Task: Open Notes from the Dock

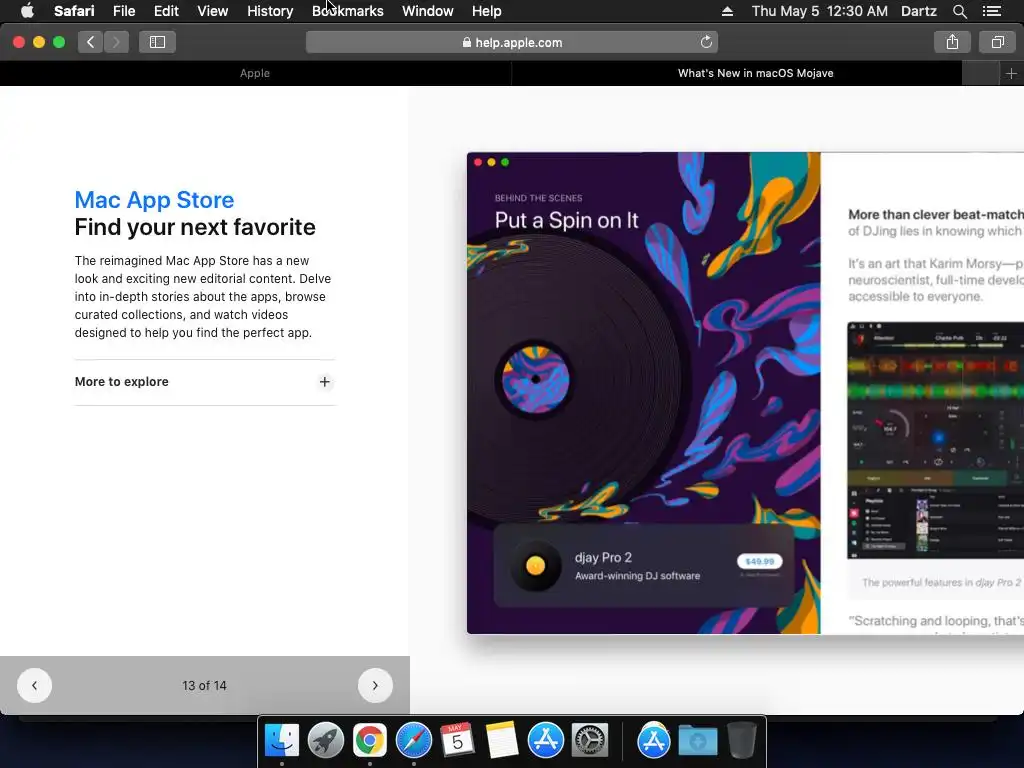Action: [502, 740]
